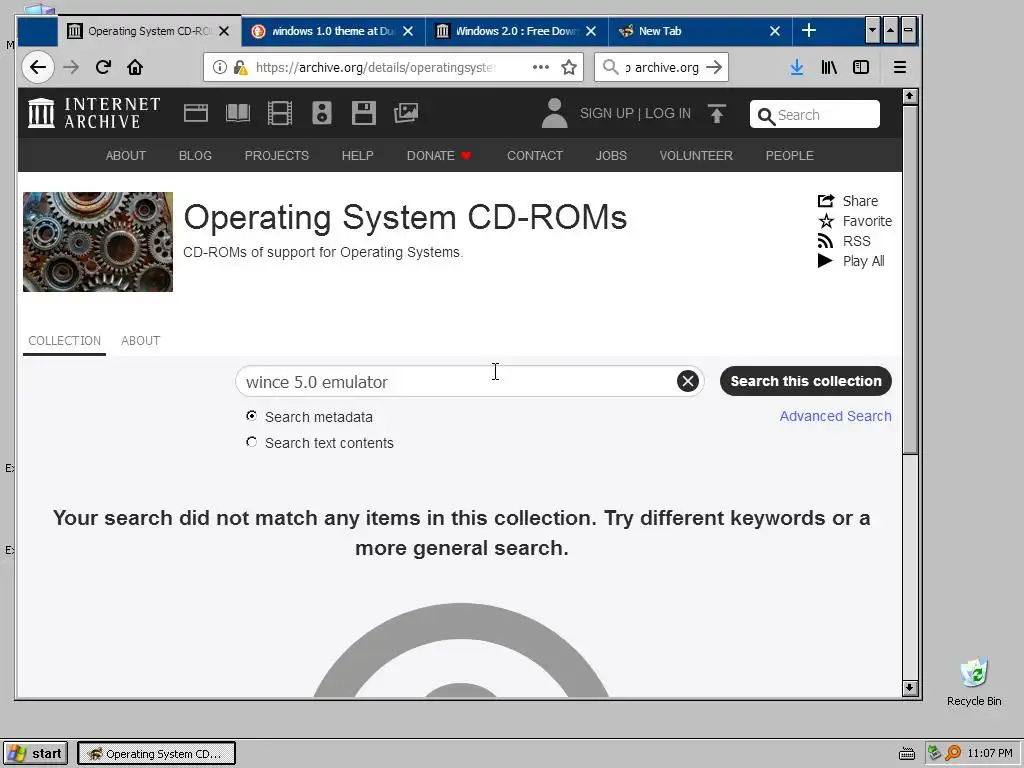1024x768 pixels.
Task: Click the page scrollbar down arrow
Action: pyautogui.click(x=910, y=688)
